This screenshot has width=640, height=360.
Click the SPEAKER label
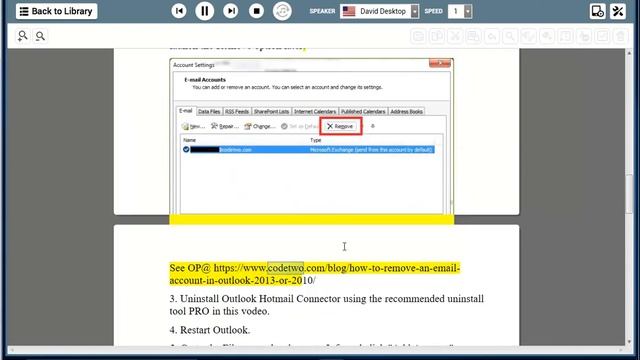point(322,11)
